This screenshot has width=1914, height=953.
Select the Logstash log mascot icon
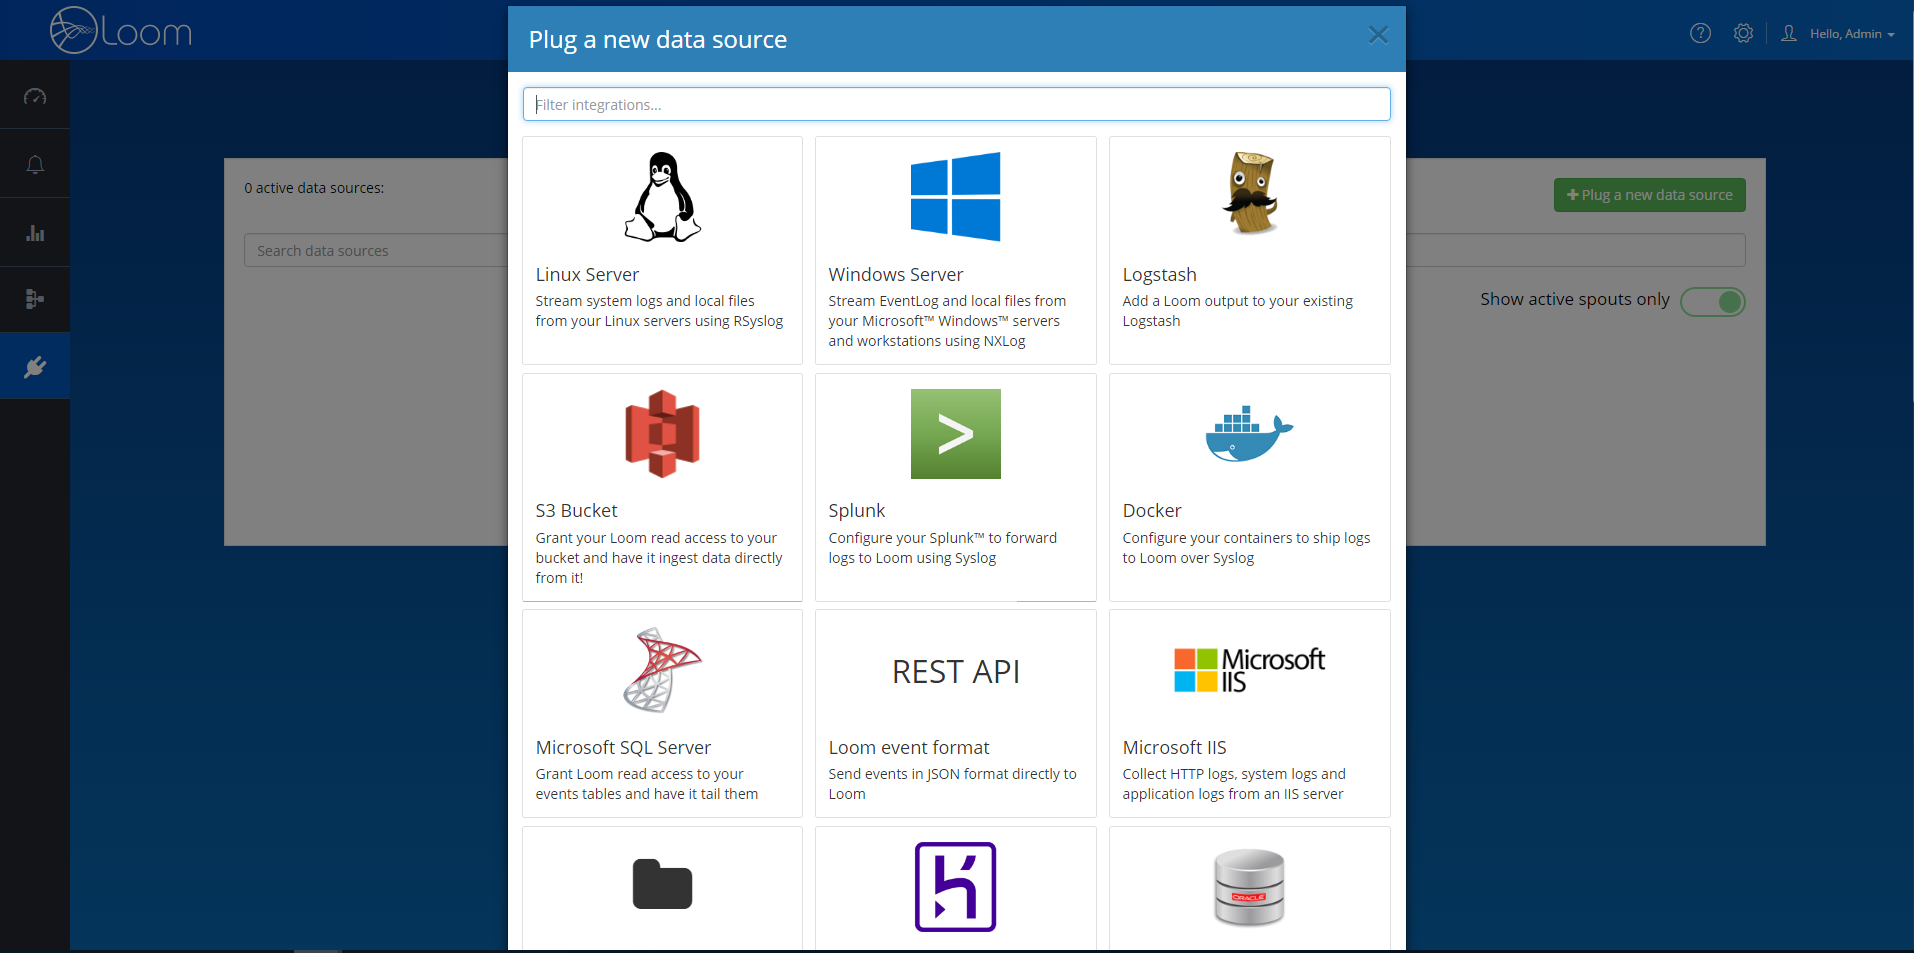click(1249, 193)
